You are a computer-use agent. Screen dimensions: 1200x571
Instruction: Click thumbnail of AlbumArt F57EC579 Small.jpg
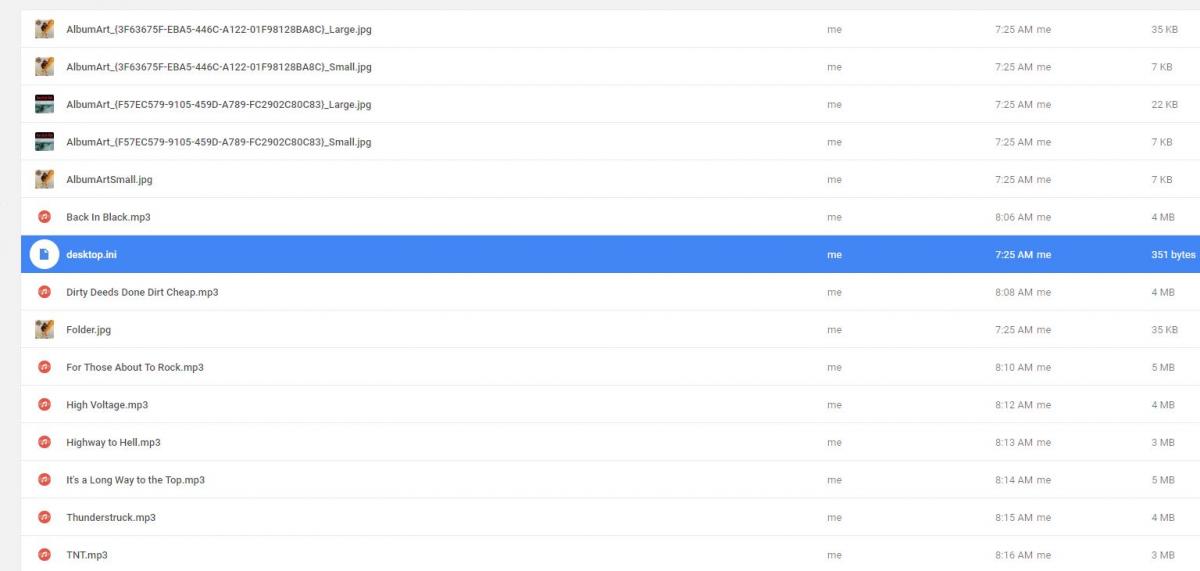(x=44, y=142)
